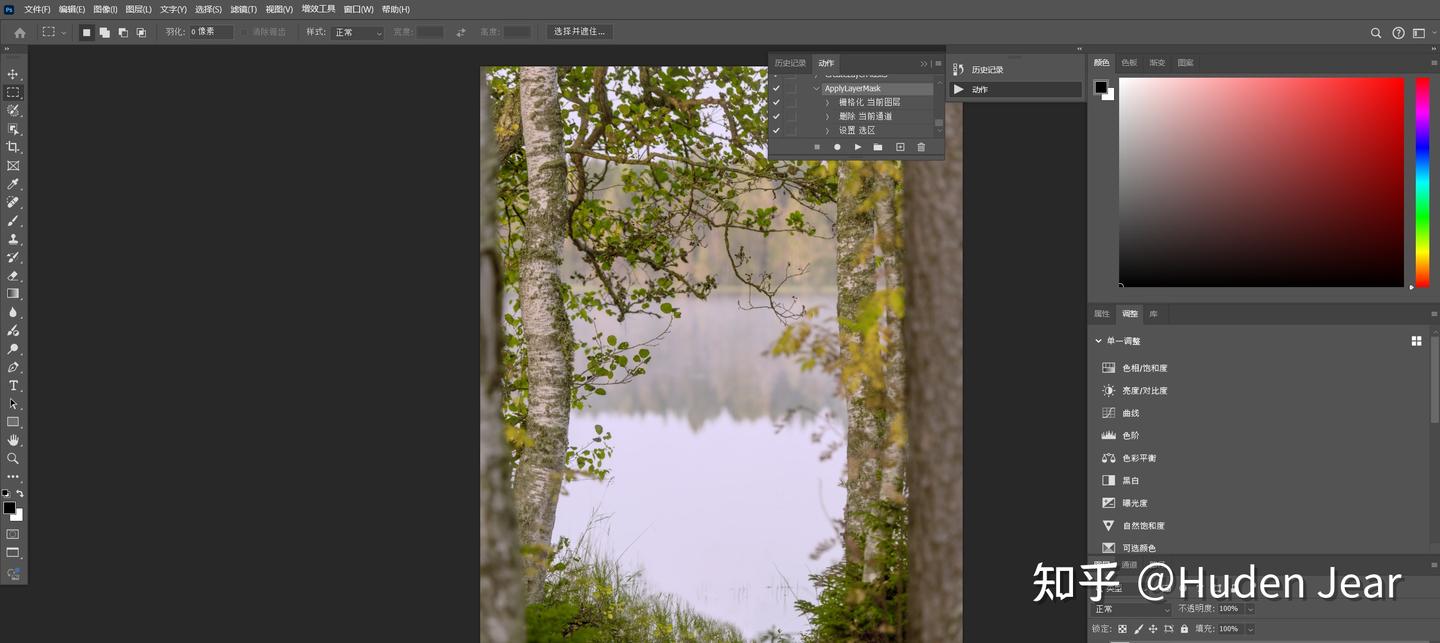Play the selected action

click(858, 147)
